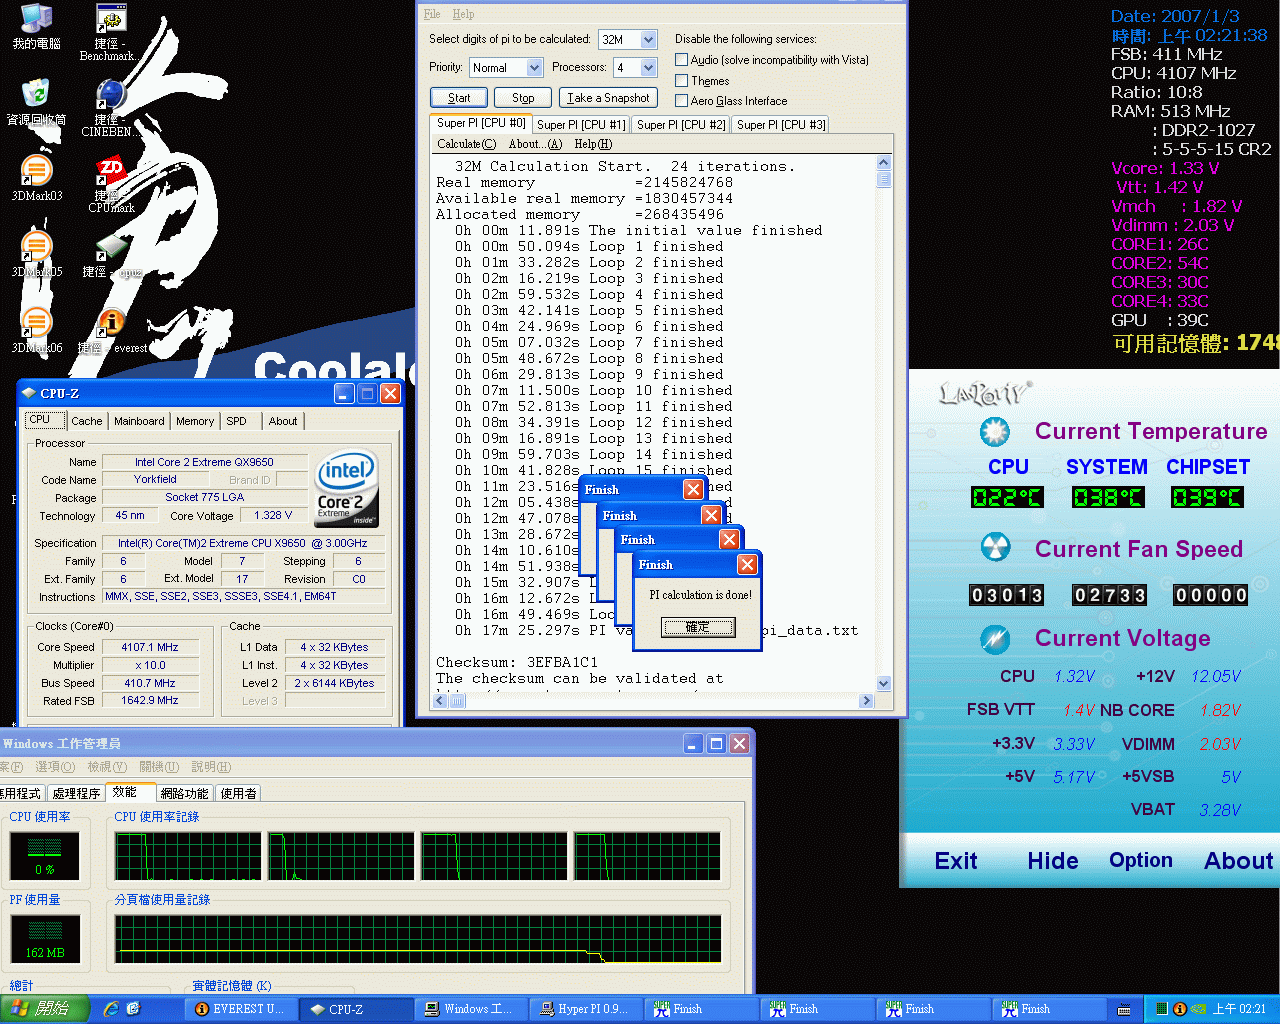Click the language bar keyboard icon
This screenshot has height=1024, width=1280.
click(x=1124, y=1009)
